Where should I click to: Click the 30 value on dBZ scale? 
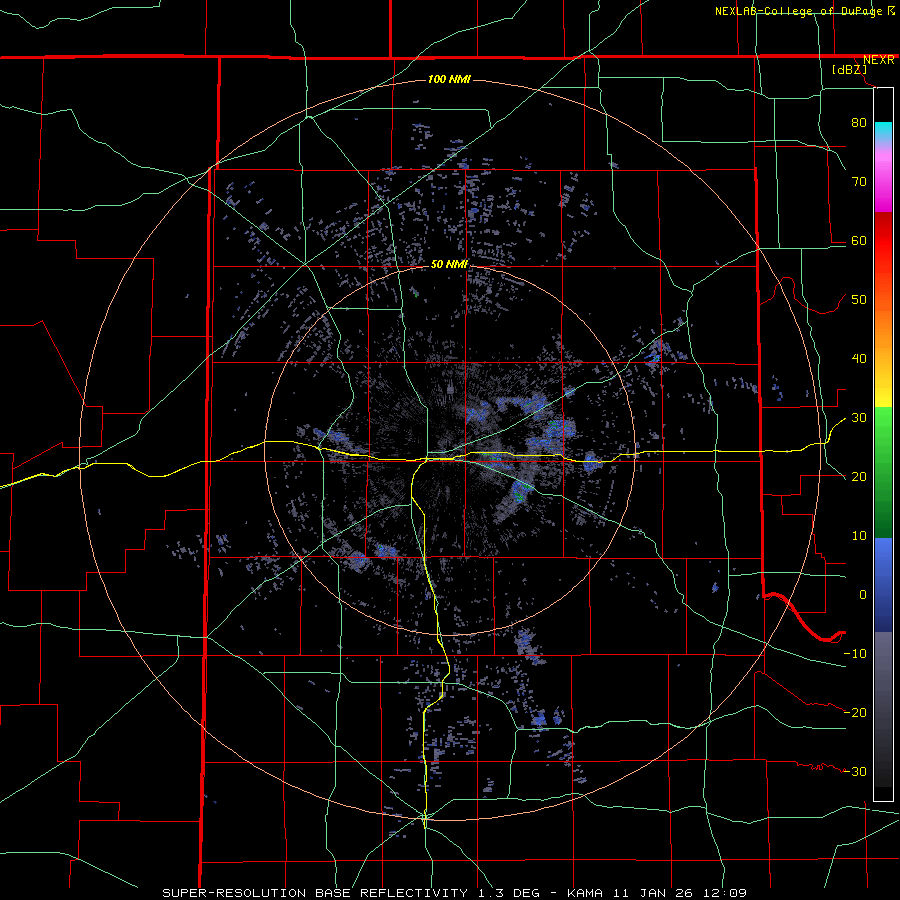click(859, 418)
